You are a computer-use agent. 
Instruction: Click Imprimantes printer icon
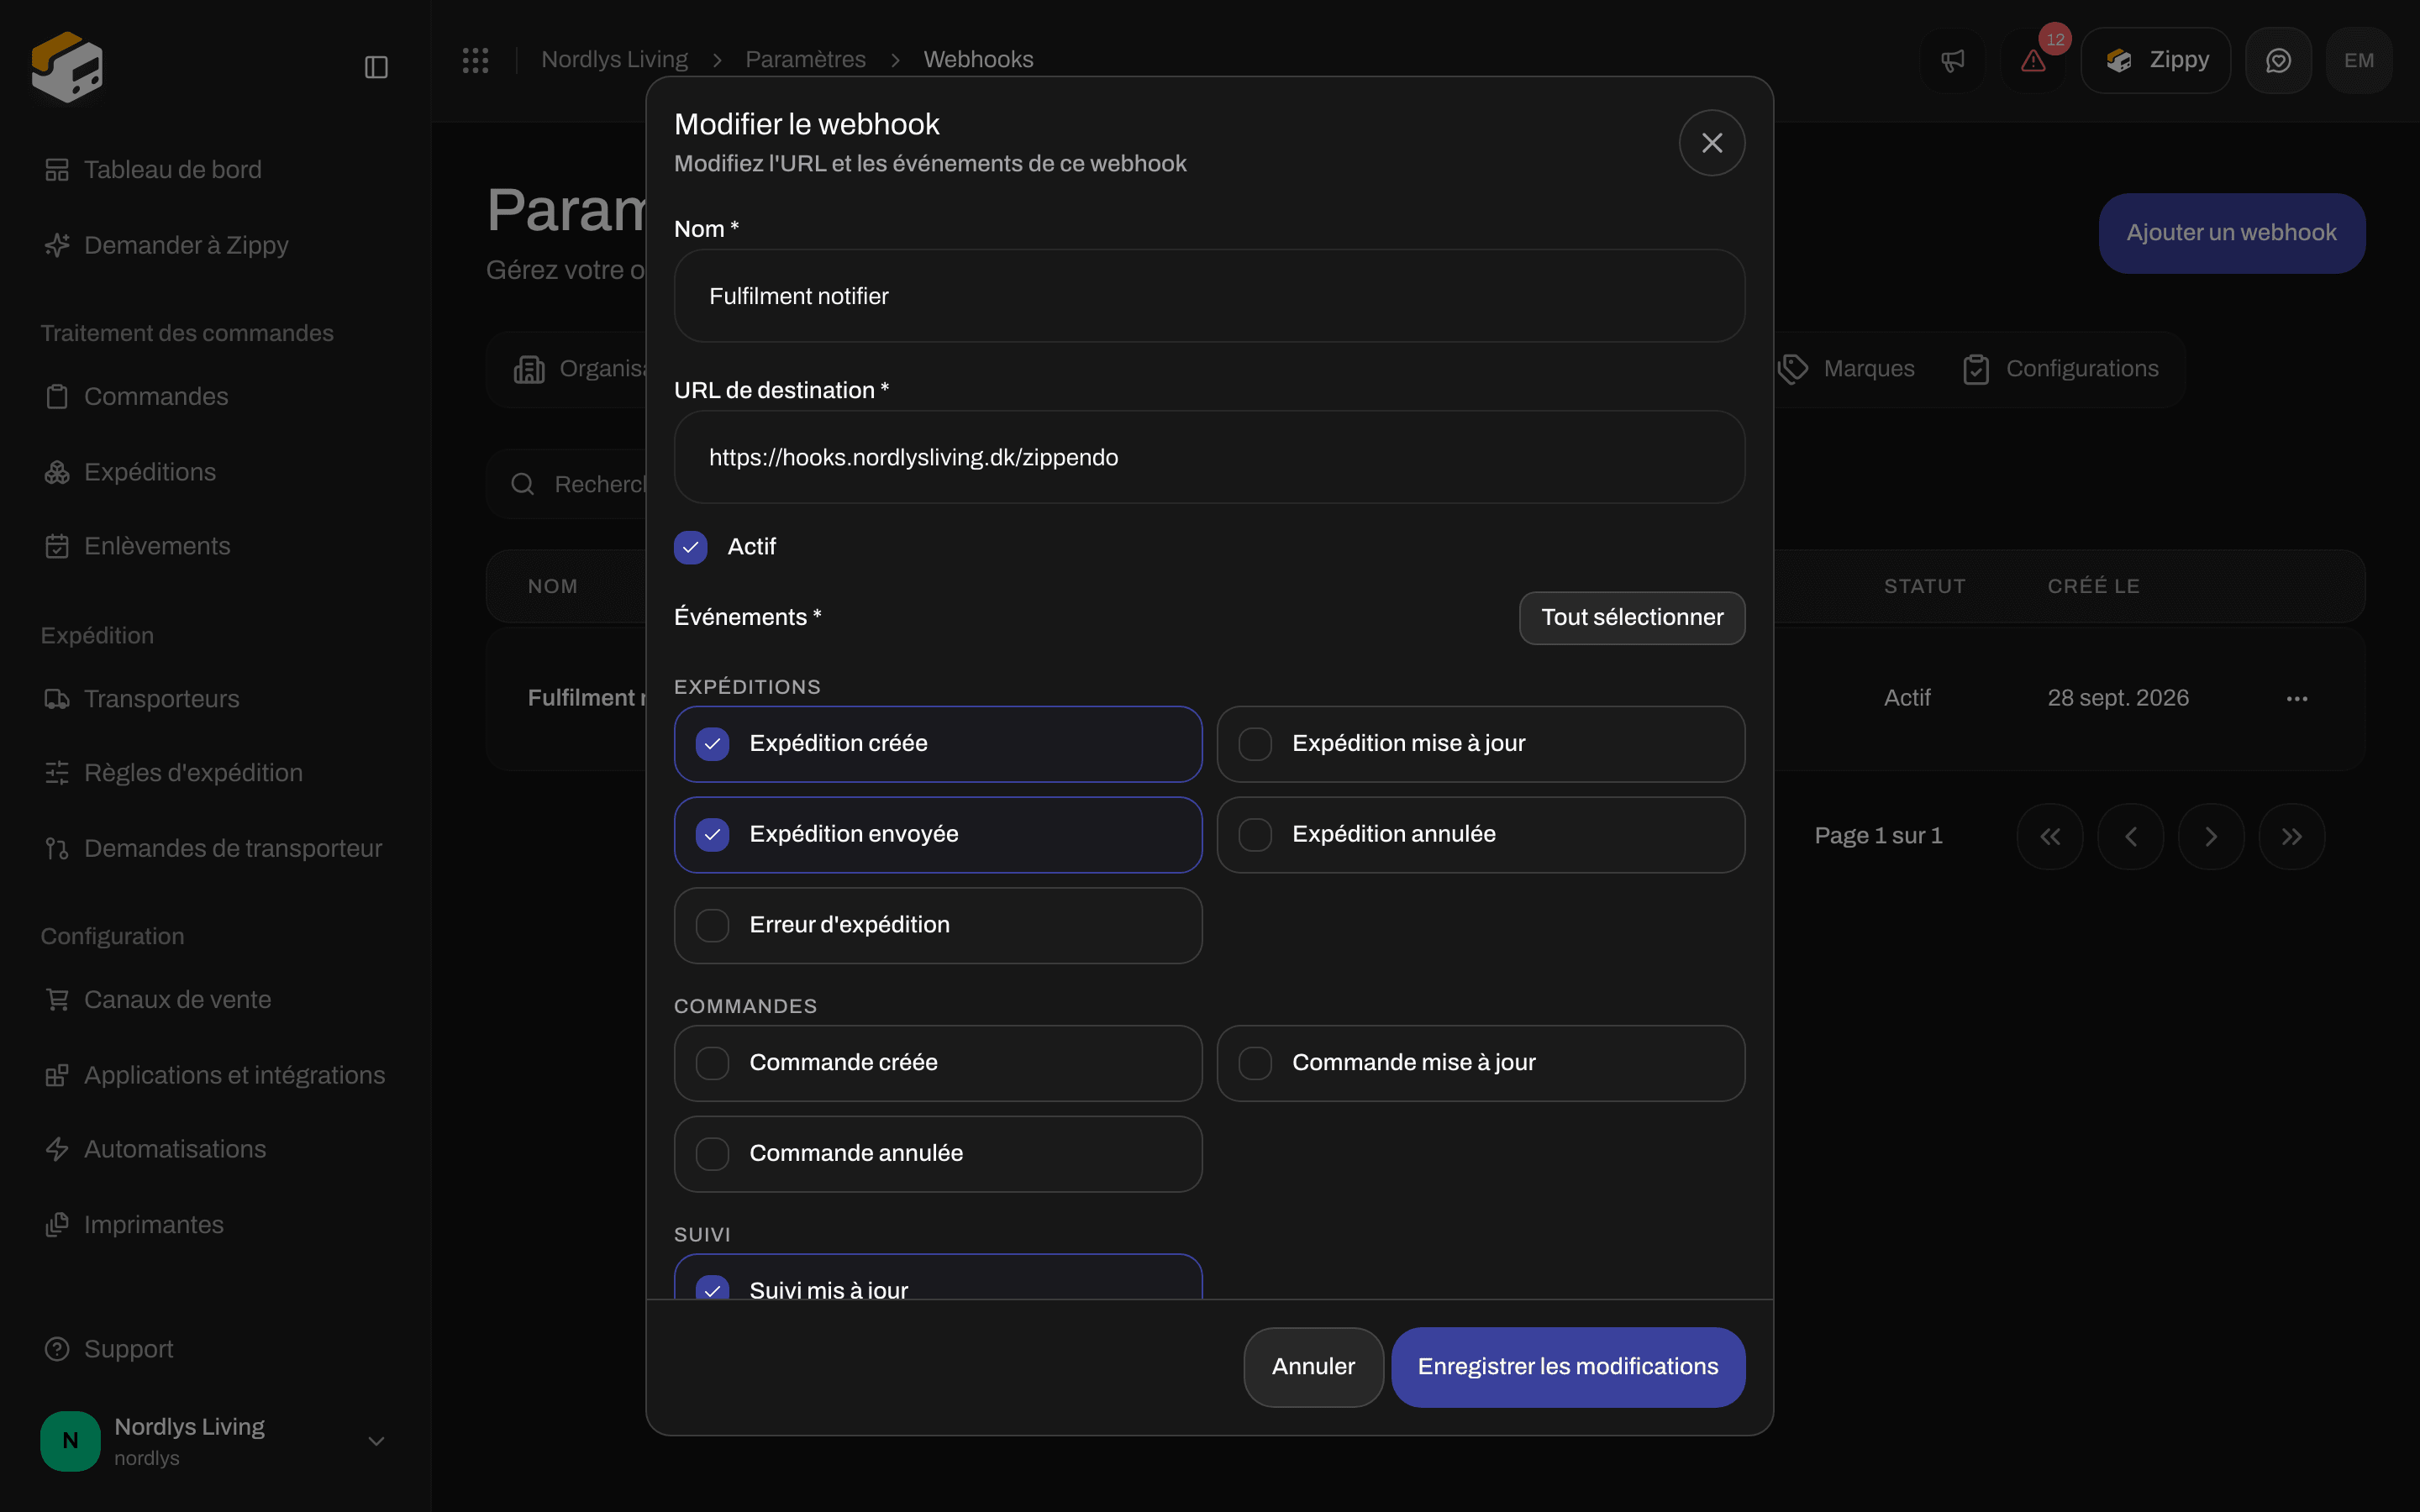[57, 1225]
